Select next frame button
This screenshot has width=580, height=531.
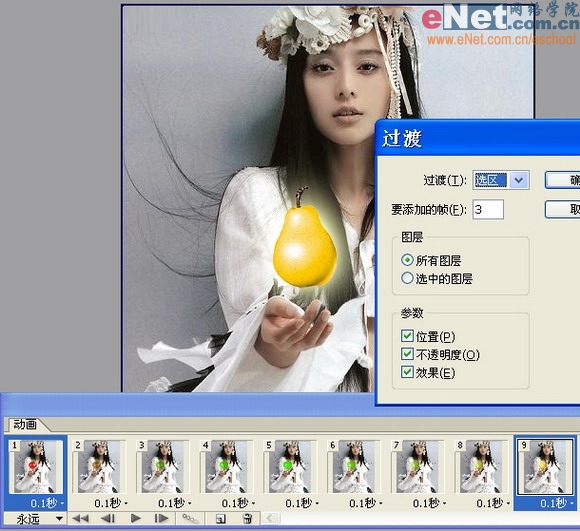click(x=161, y=519)
